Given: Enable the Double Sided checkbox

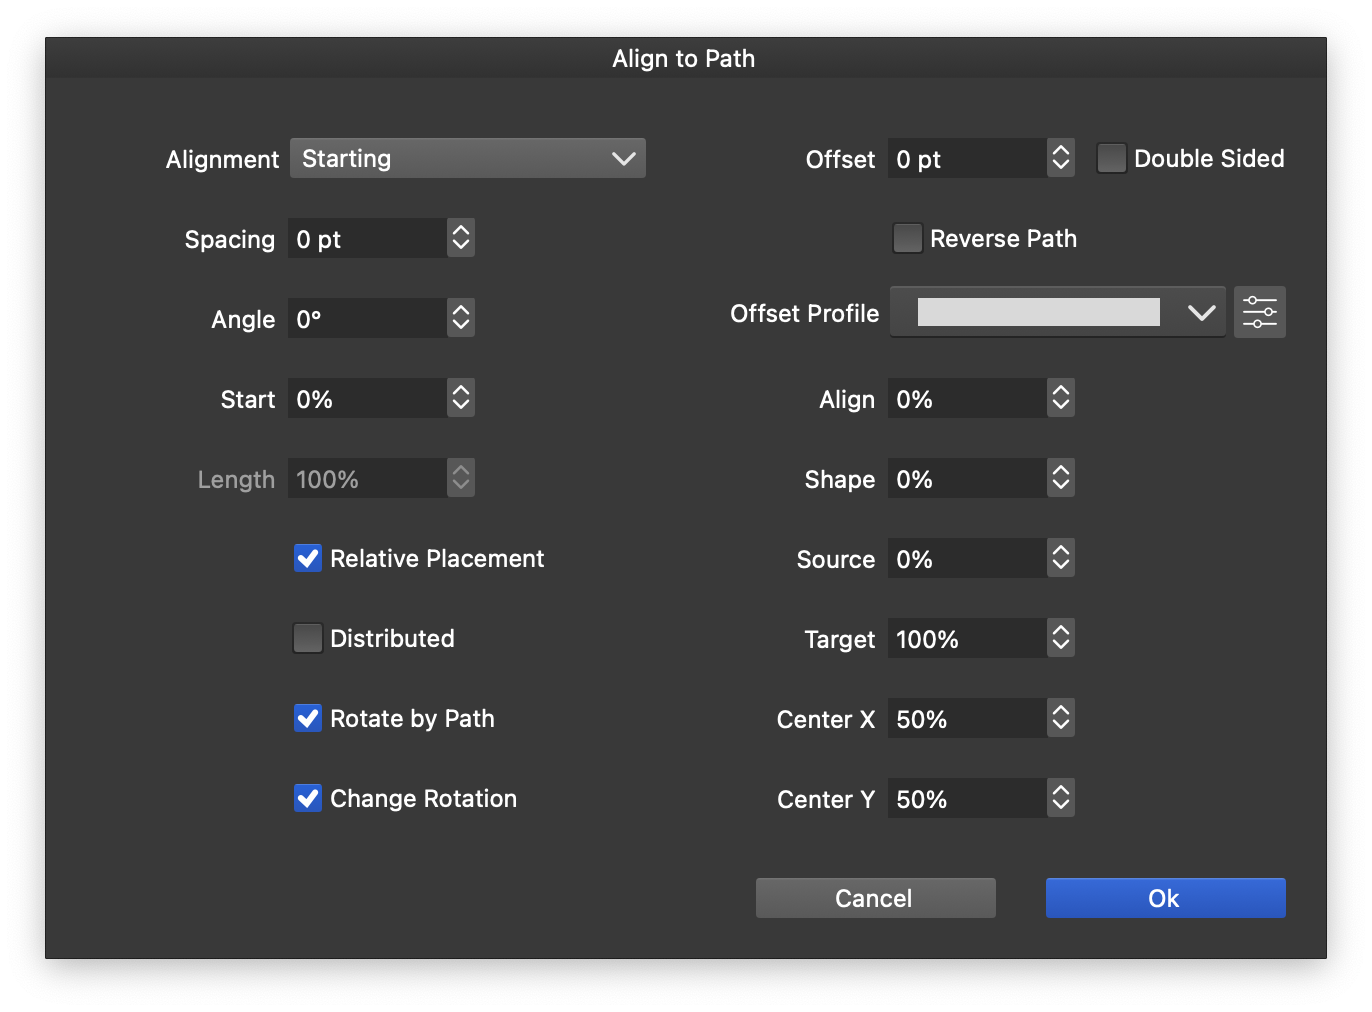Looking at the screenshot, I should point(1111,158).
